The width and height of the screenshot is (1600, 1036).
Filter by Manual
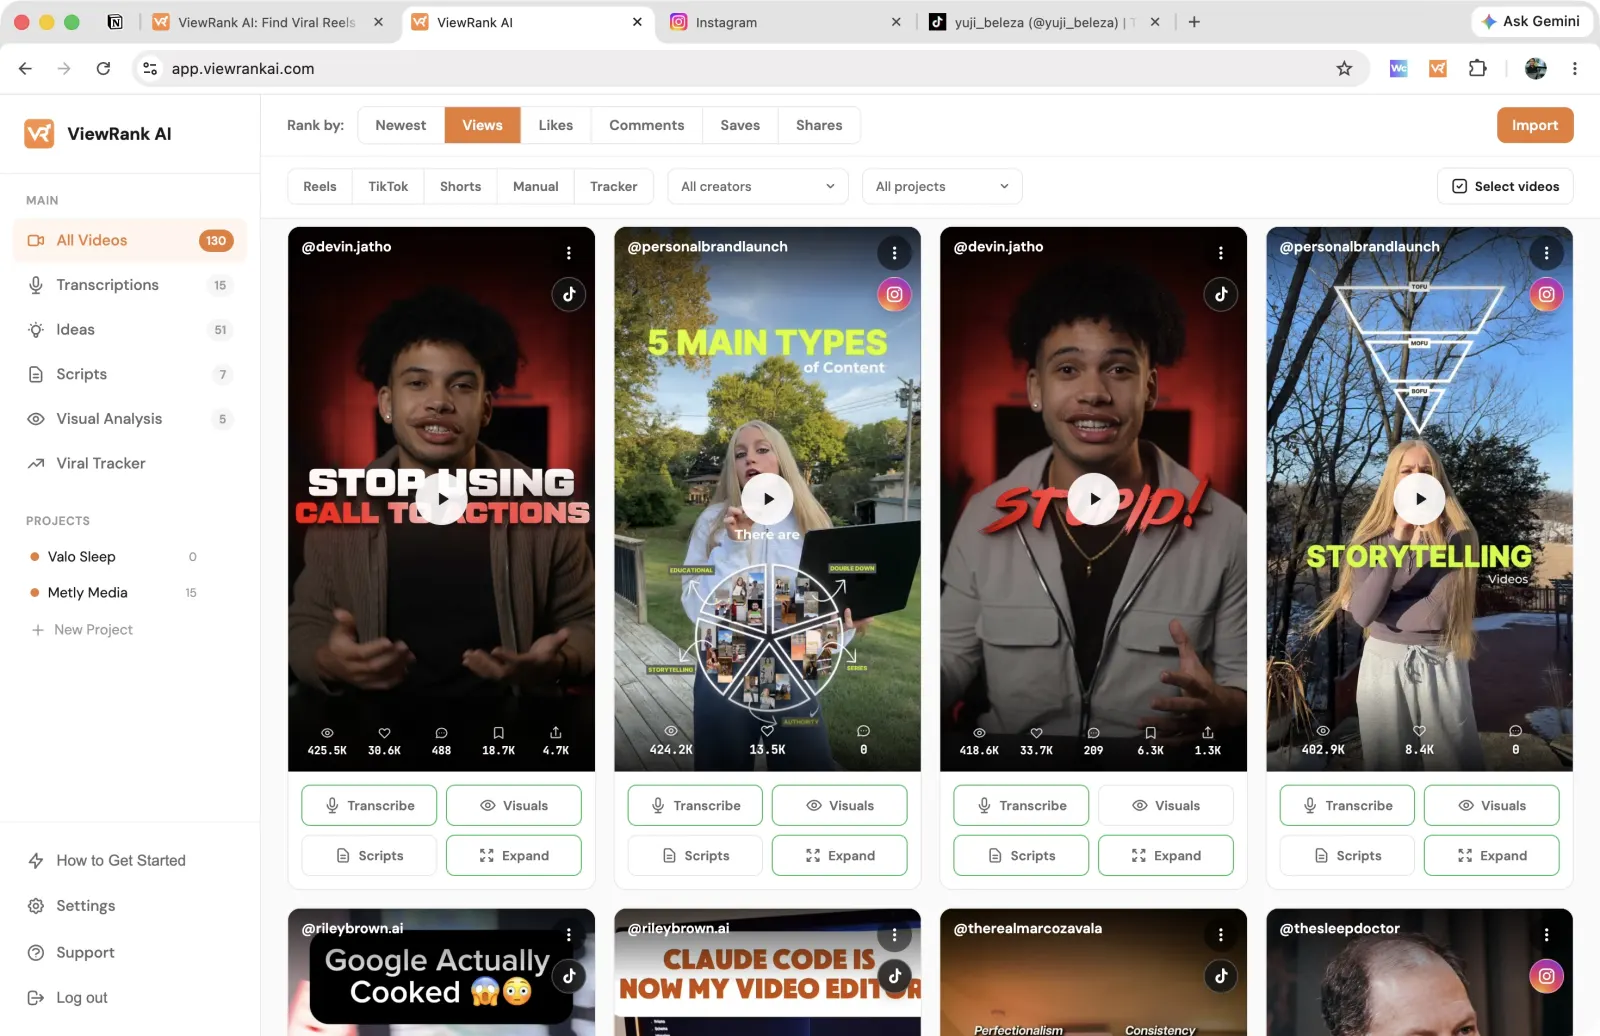pos(536,187)
